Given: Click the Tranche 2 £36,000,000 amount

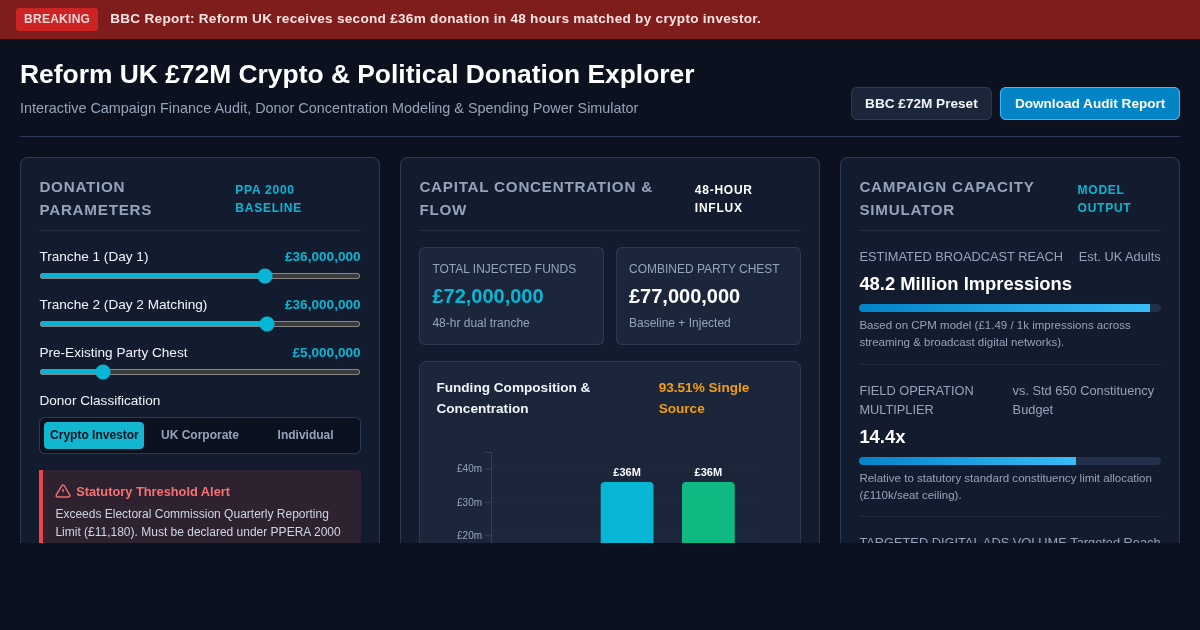Looking at the screenshot, I should coord(322,305).
